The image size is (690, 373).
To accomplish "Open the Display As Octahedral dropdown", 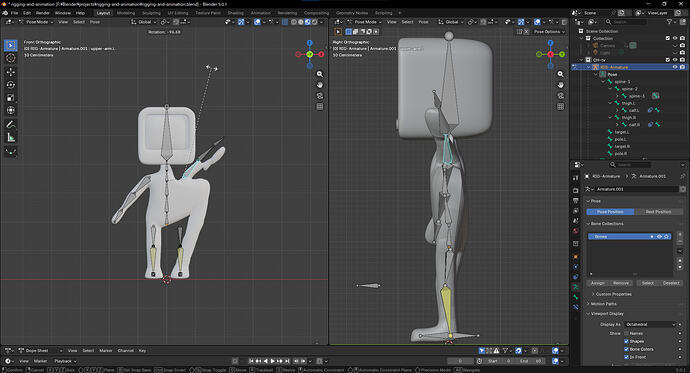I will coord(650,325).
